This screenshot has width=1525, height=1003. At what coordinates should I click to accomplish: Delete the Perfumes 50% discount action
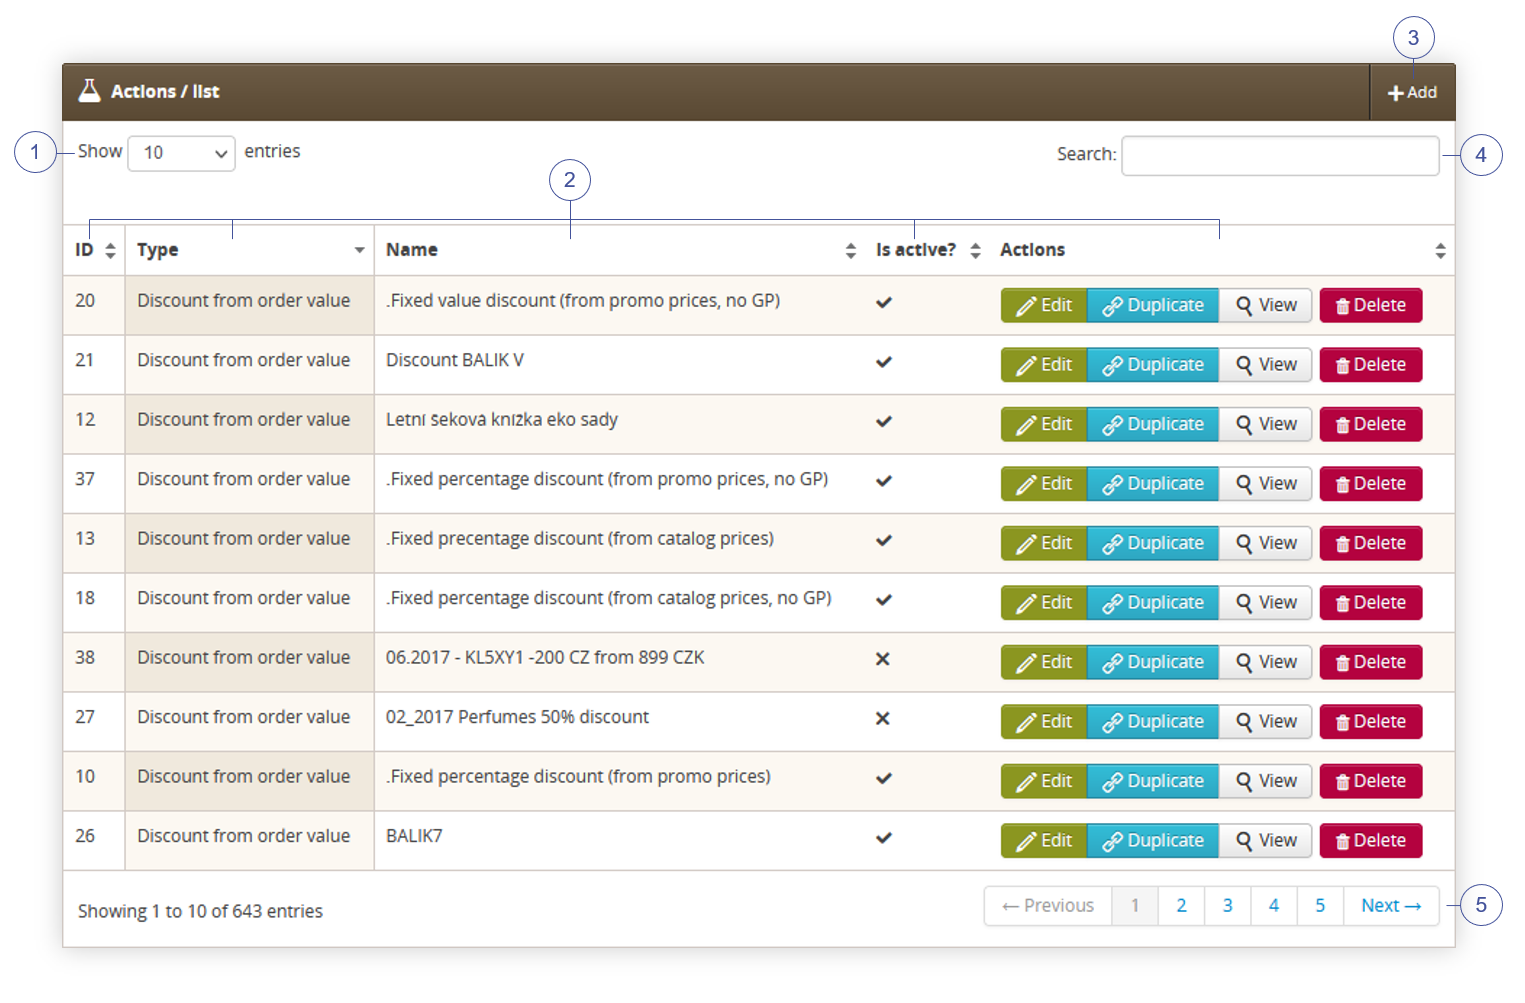point(1371,722)
